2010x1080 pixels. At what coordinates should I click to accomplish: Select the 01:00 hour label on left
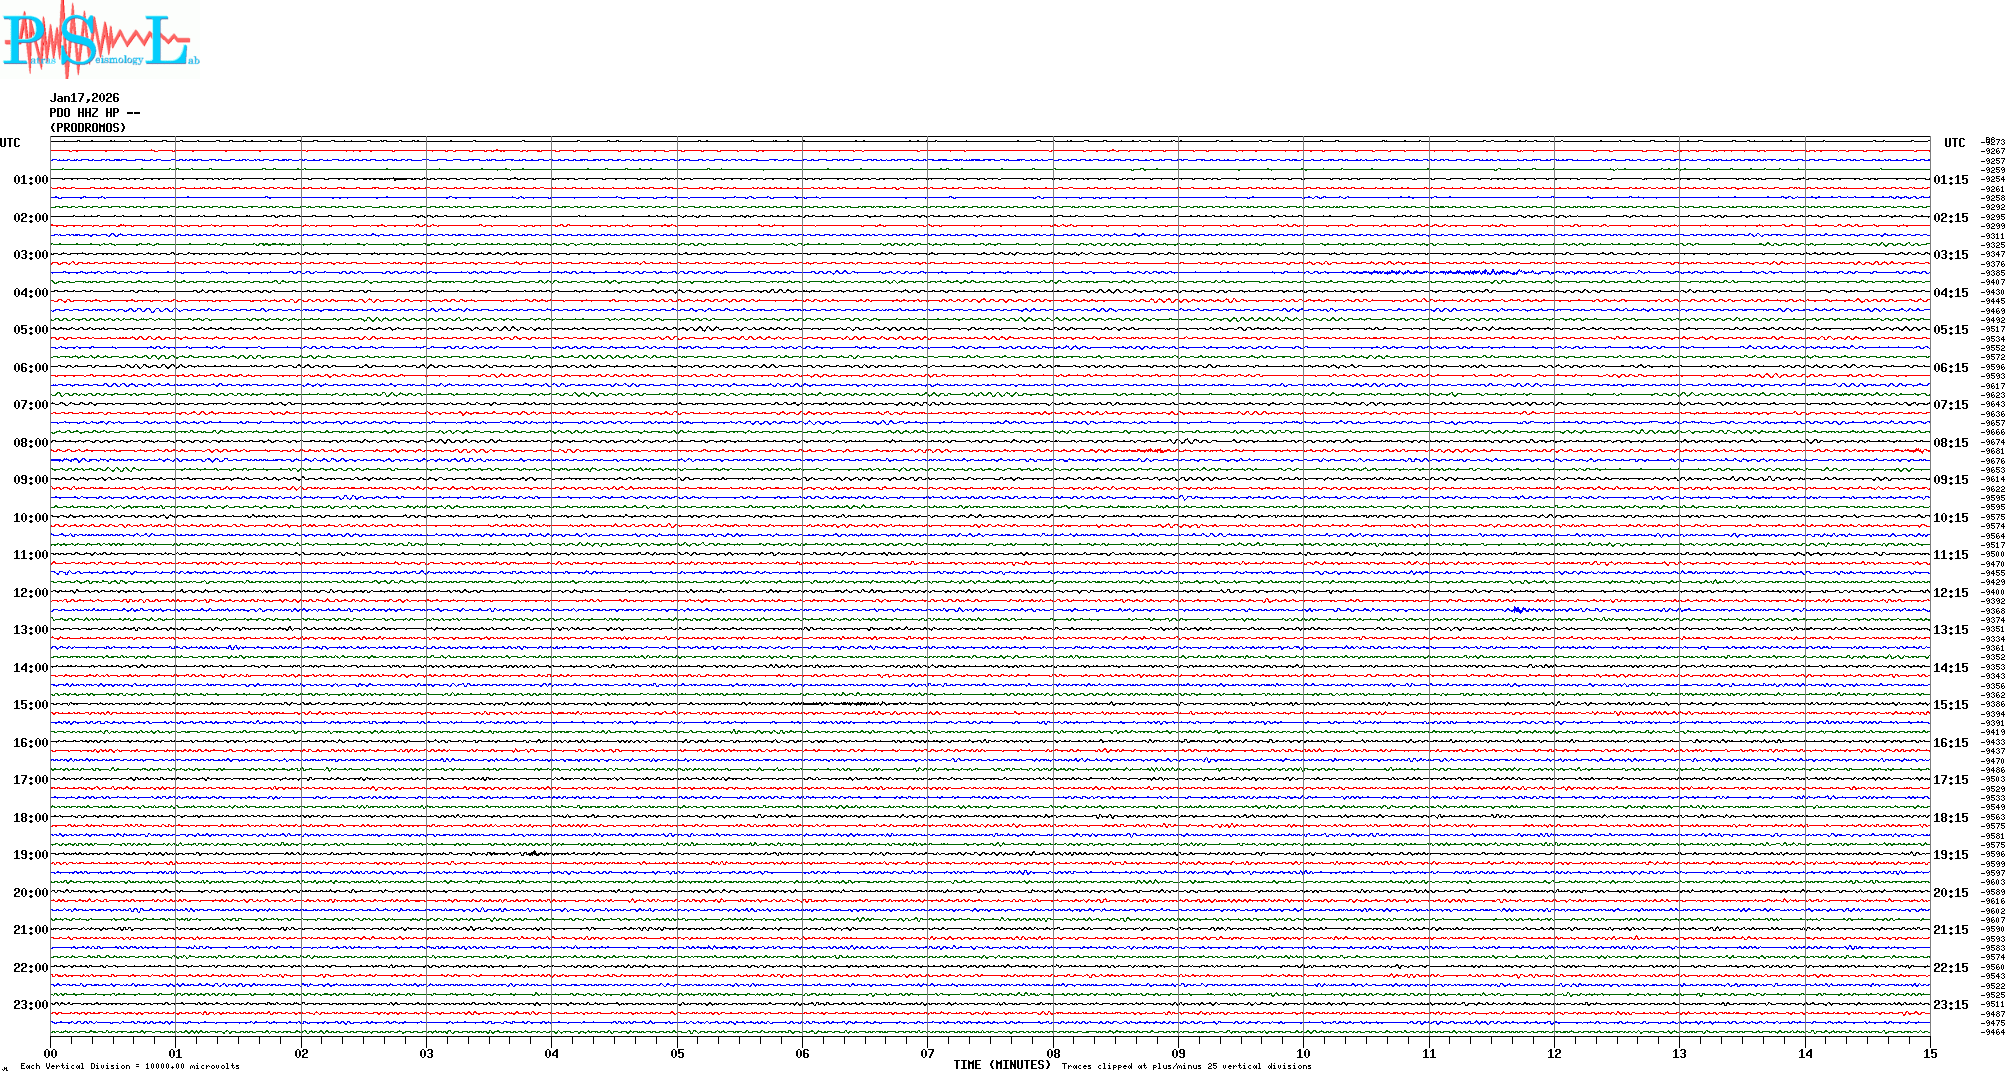pyautogui.click(x=30, y=180)
